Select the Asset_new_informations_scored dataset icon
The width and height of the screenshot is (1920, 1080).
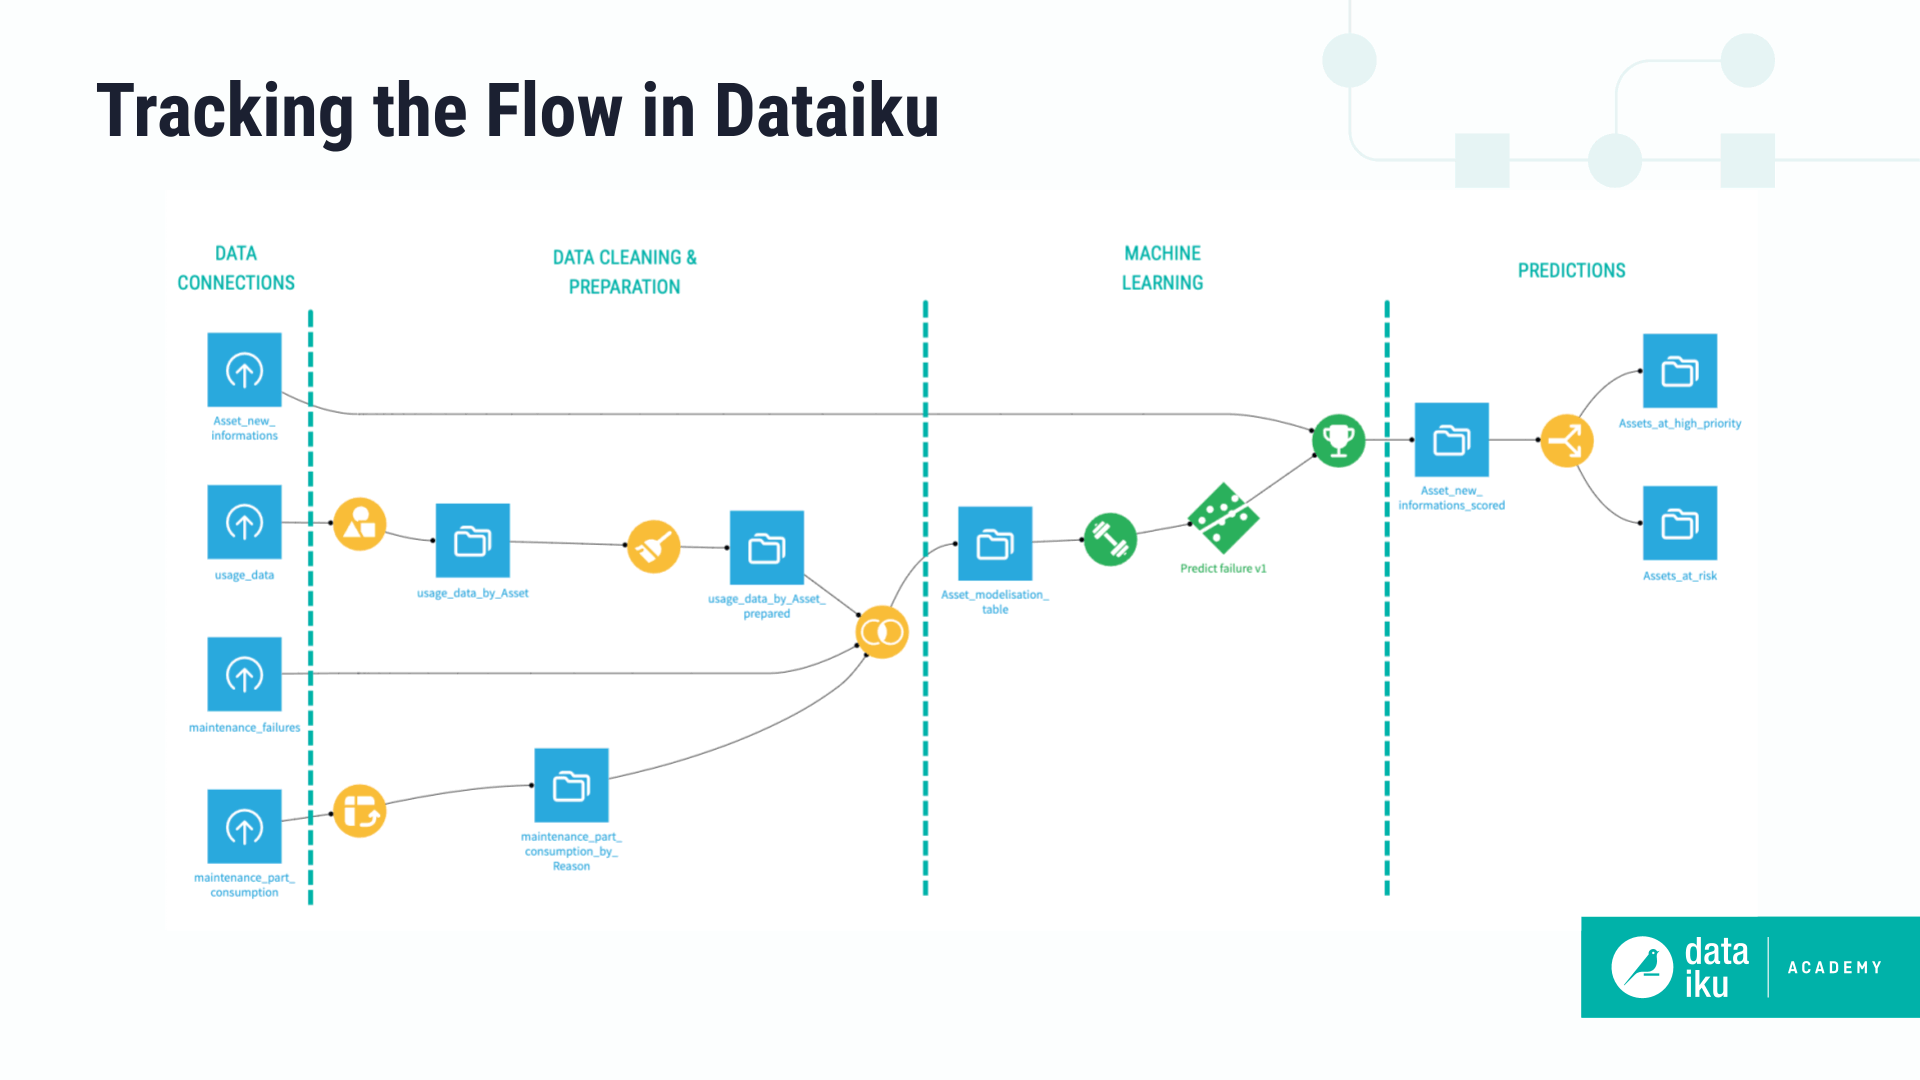[1452, 440]
